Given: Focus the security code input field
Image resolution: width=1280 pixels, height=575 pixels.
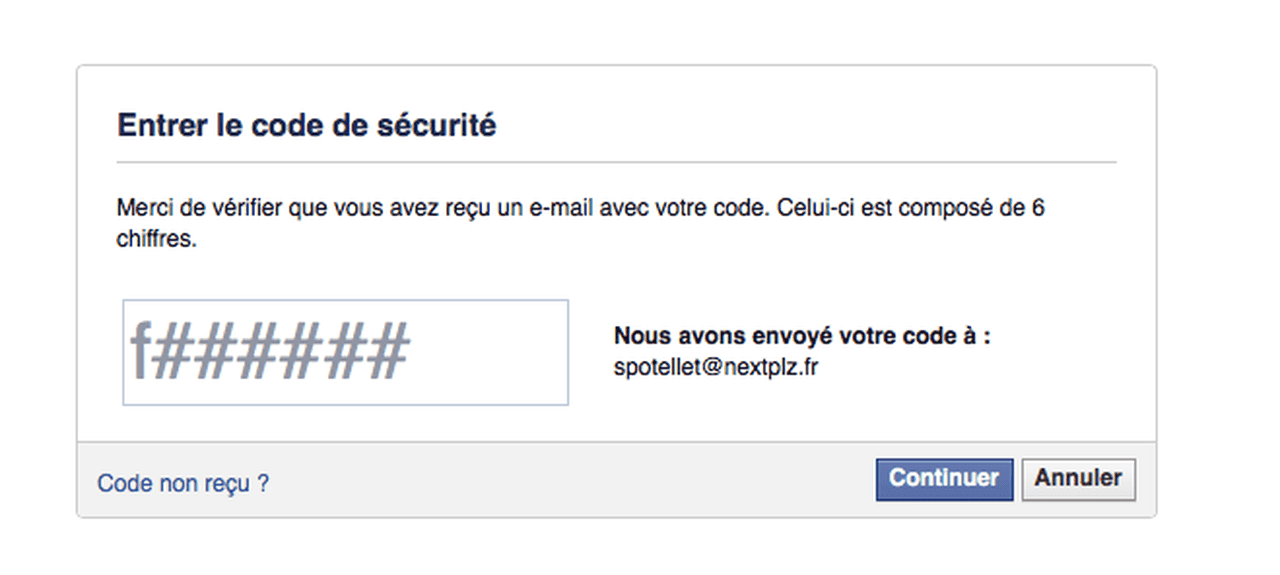Looking at the screenshot, I should [345, 352].
